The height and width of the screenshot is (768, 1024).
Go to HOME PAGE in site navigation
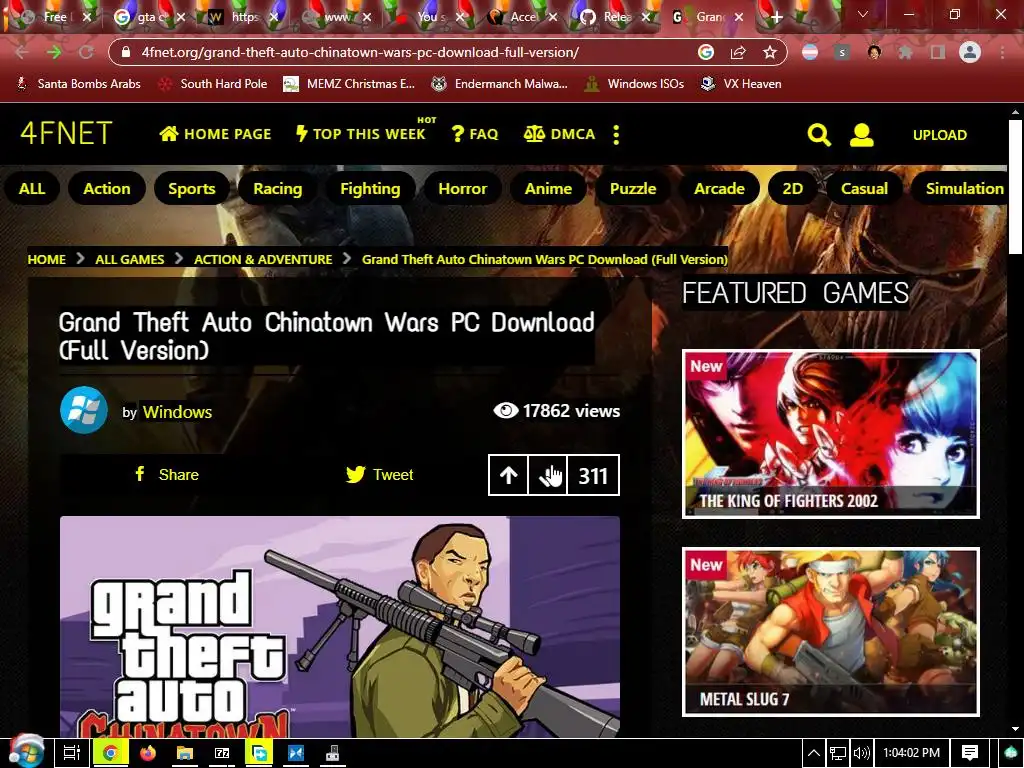[215, 134]
